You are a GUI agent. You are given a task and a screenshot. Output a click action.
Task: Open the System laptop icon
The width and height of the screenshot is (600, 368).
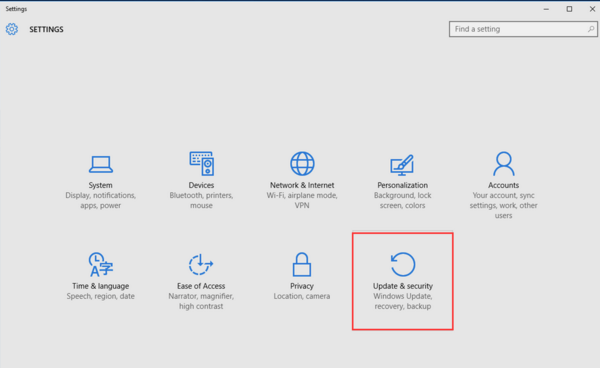(x=101, y=164)
